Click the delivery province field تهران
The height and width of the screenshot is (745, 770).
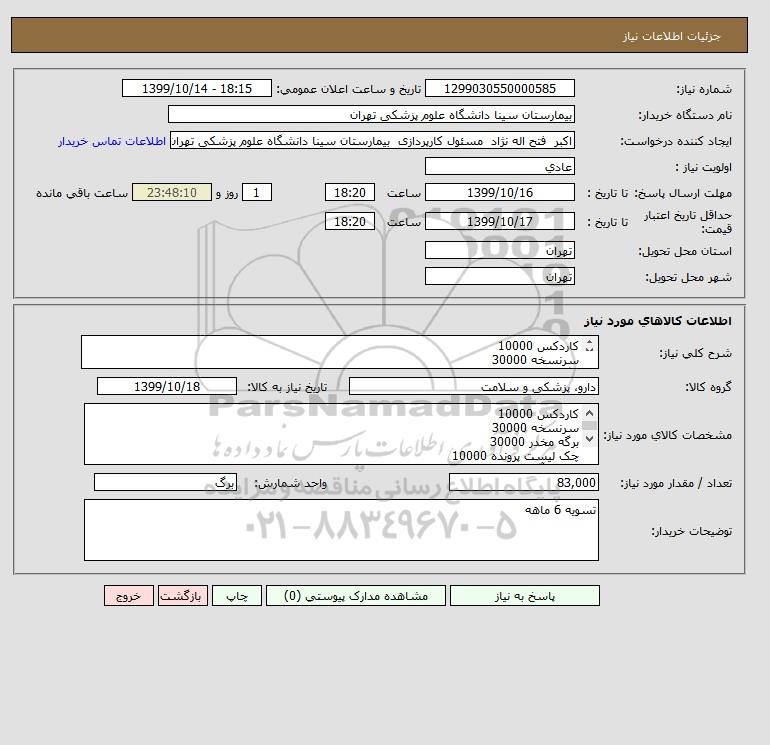pyautogui.click(x=499, y=250)
